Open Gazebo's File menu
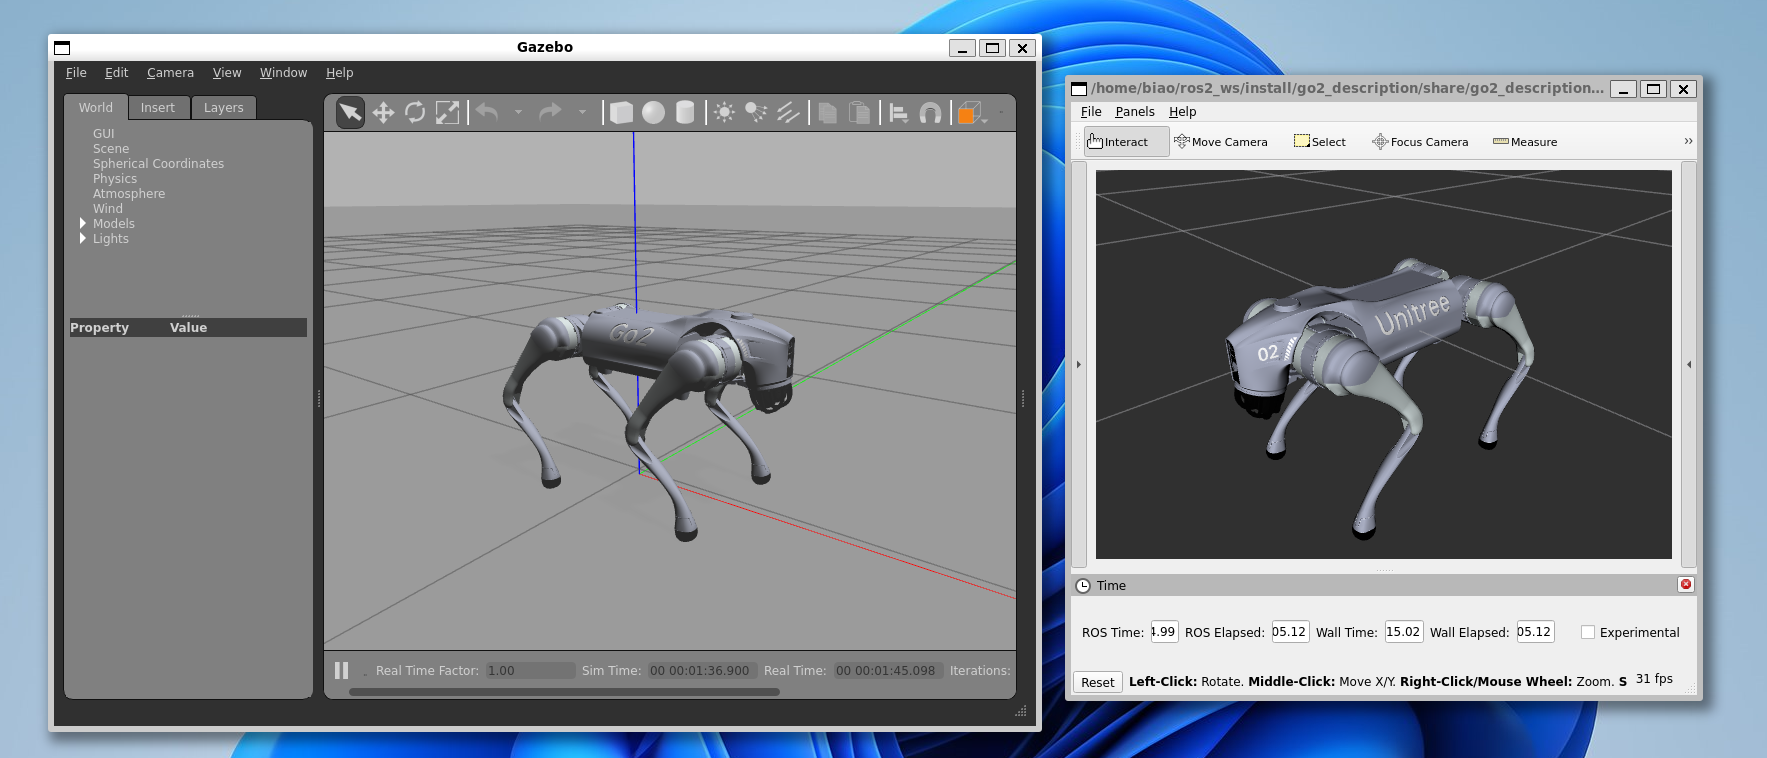The width and height of the screenshot is (1767, 758). point(76,73)
